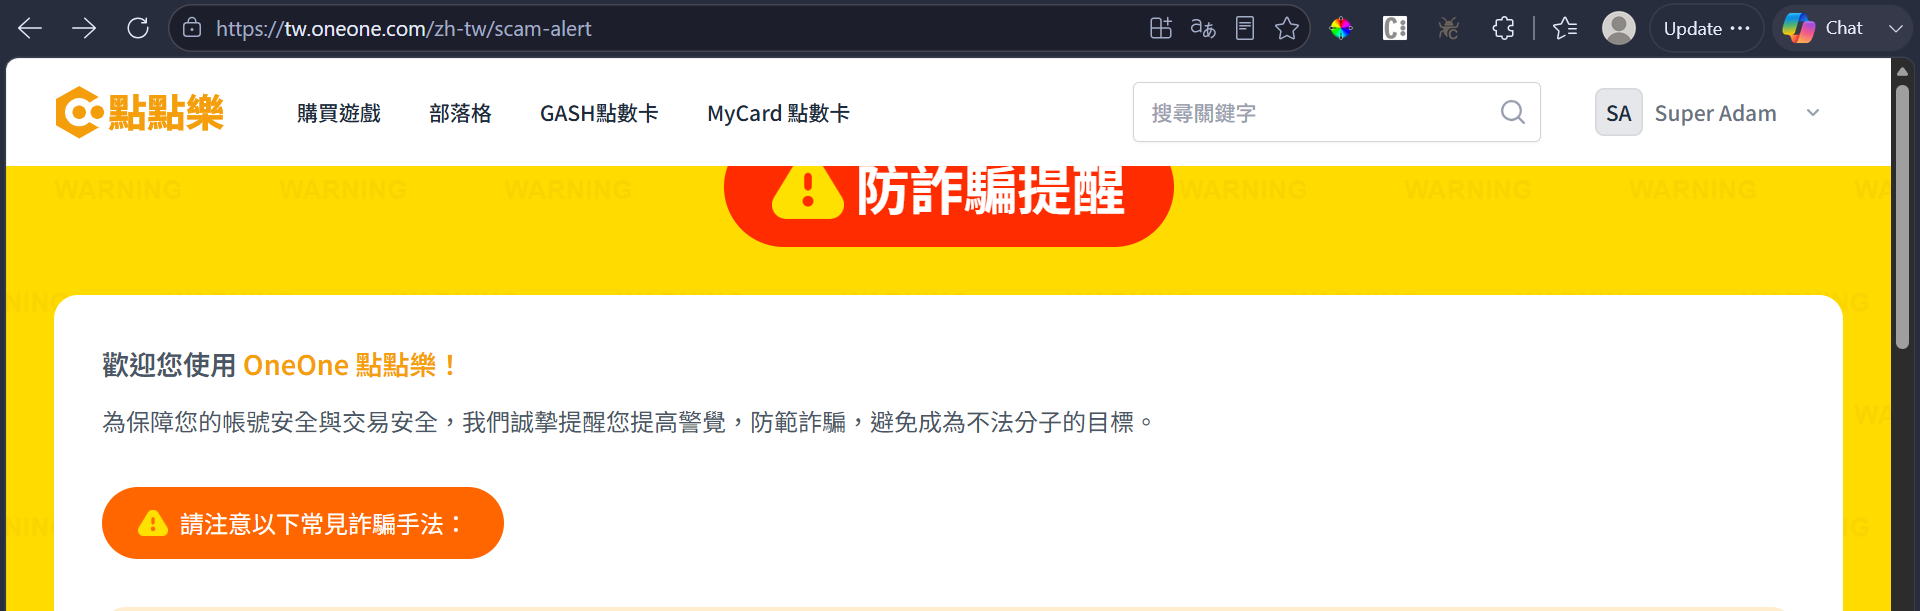Screen dimensions: 1920x611
Task: Open the Copilot Chat button
Action: click(1824, 28)
